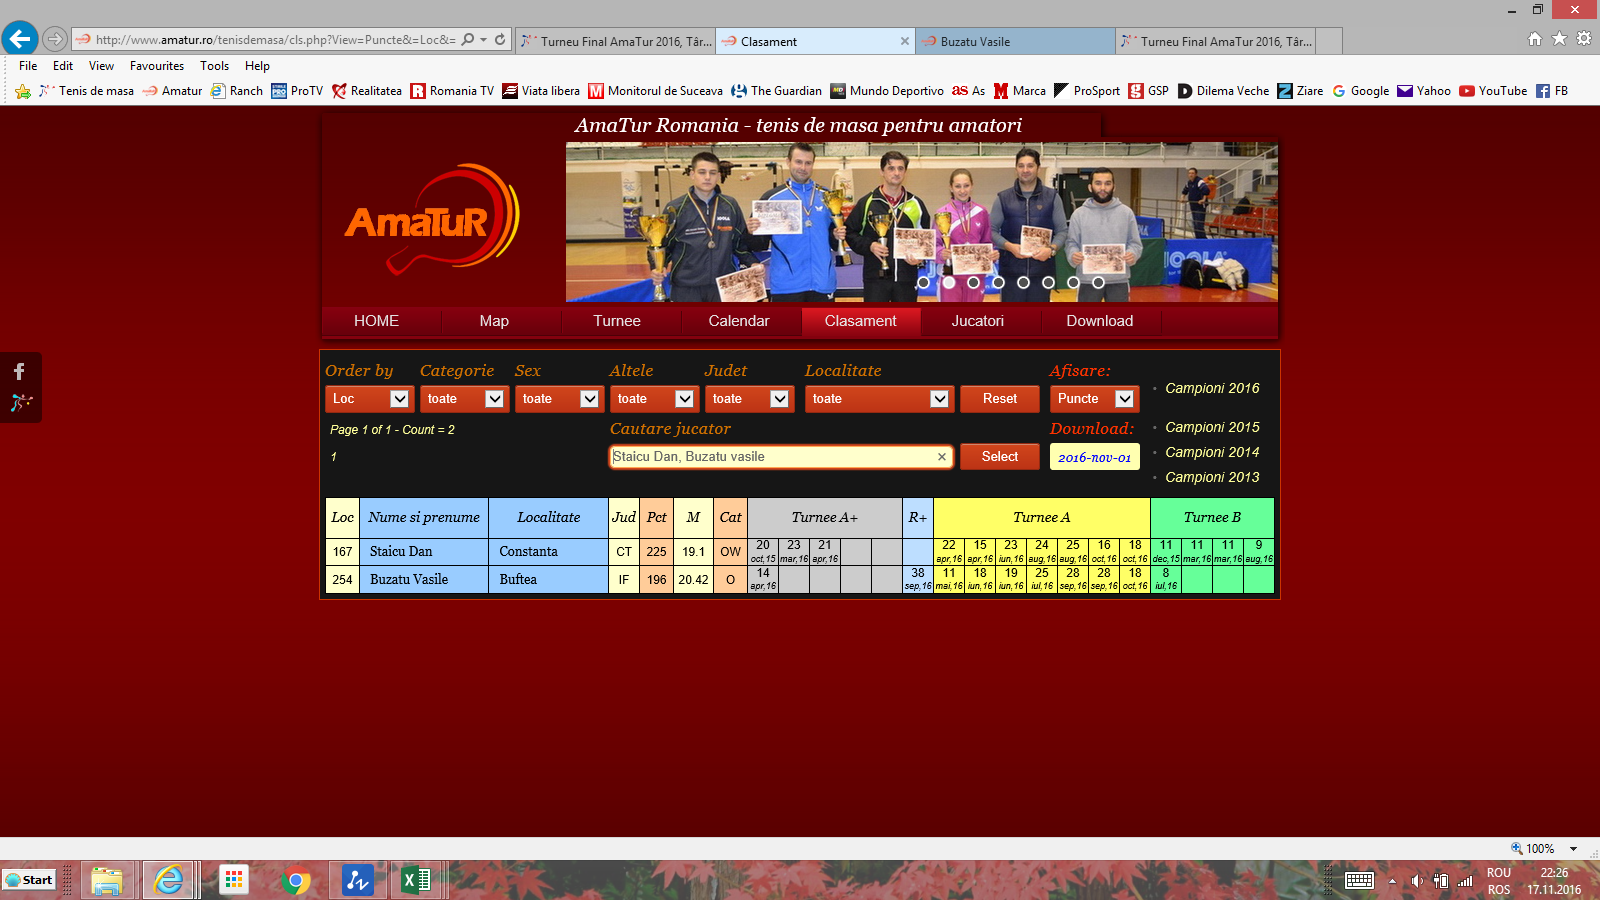
Task: Open the Afisare Puncte dropdown
Action: (1094, 399)
